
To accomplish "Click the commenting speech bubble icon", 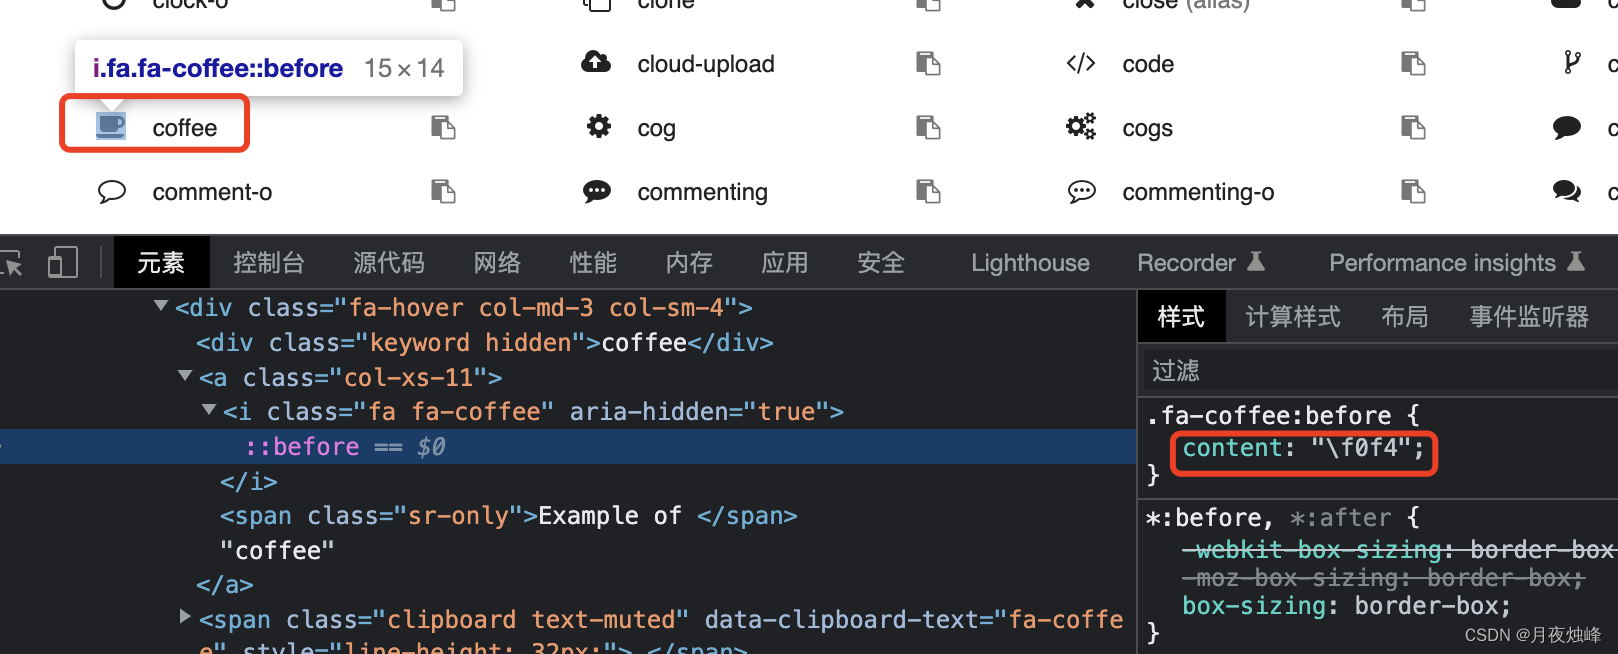I will coord(597,191).
